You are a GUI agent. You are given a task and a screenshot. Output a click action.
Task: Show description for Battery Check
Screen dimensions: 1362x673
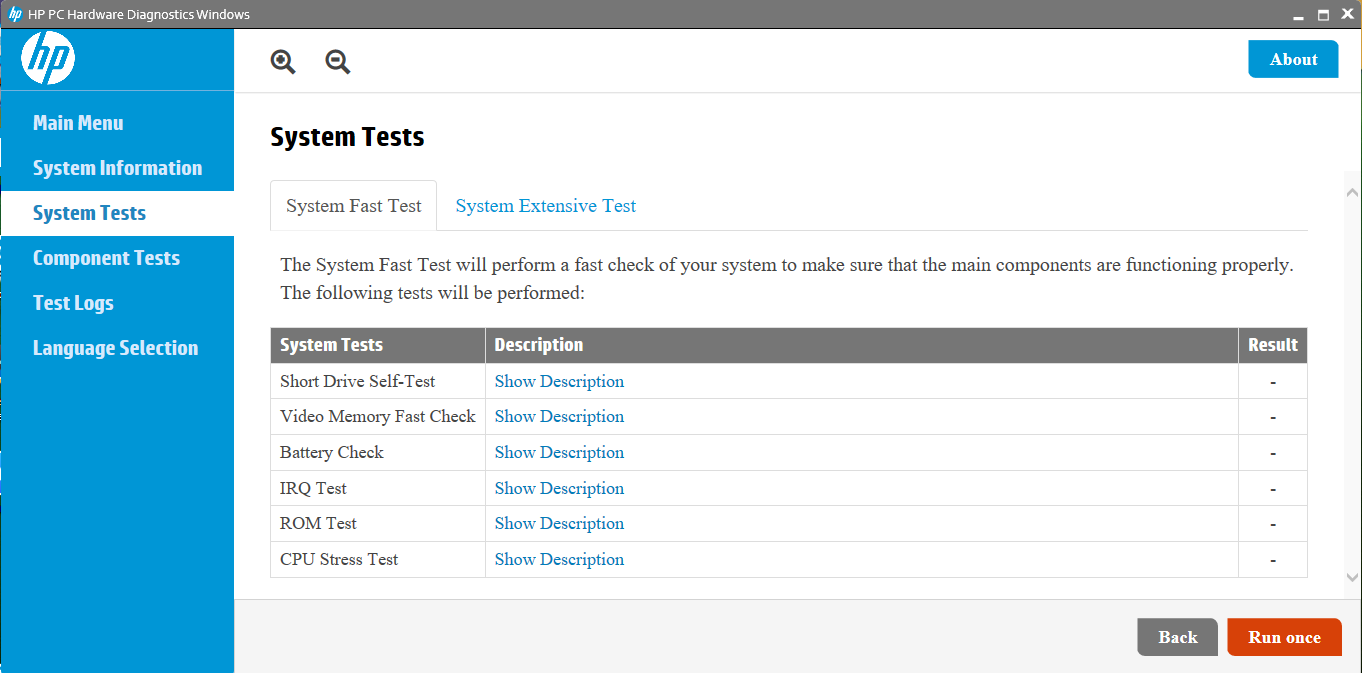559,452
